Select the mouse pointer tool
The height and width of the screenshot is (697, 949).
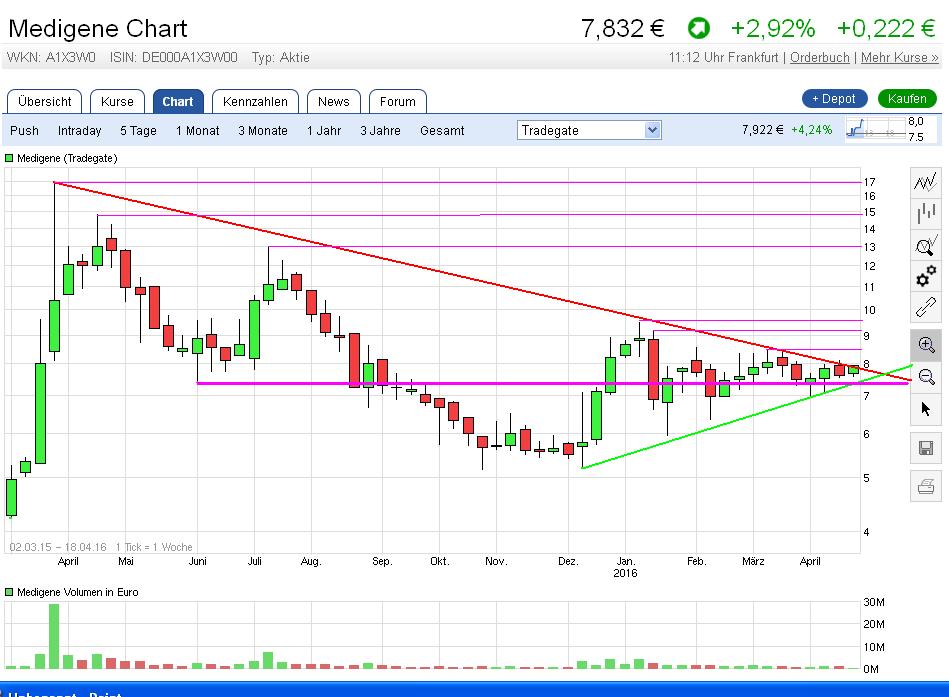pyautogui.click(x=926, y=409)
